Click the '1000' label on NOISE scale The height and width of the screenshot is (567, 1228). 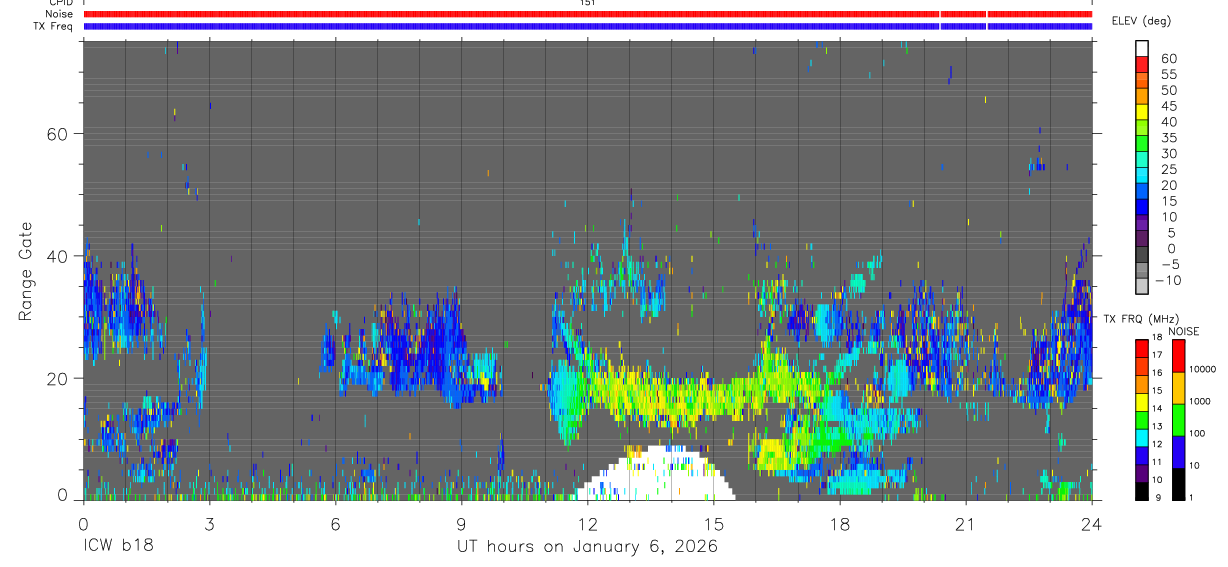(x=1201, y=401)
